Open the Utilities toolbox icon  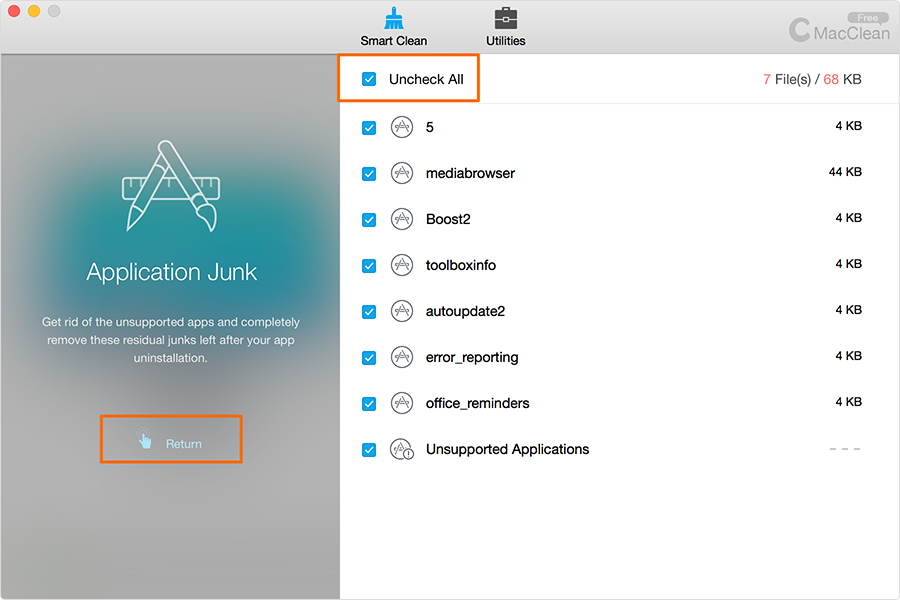pos(506,18)
